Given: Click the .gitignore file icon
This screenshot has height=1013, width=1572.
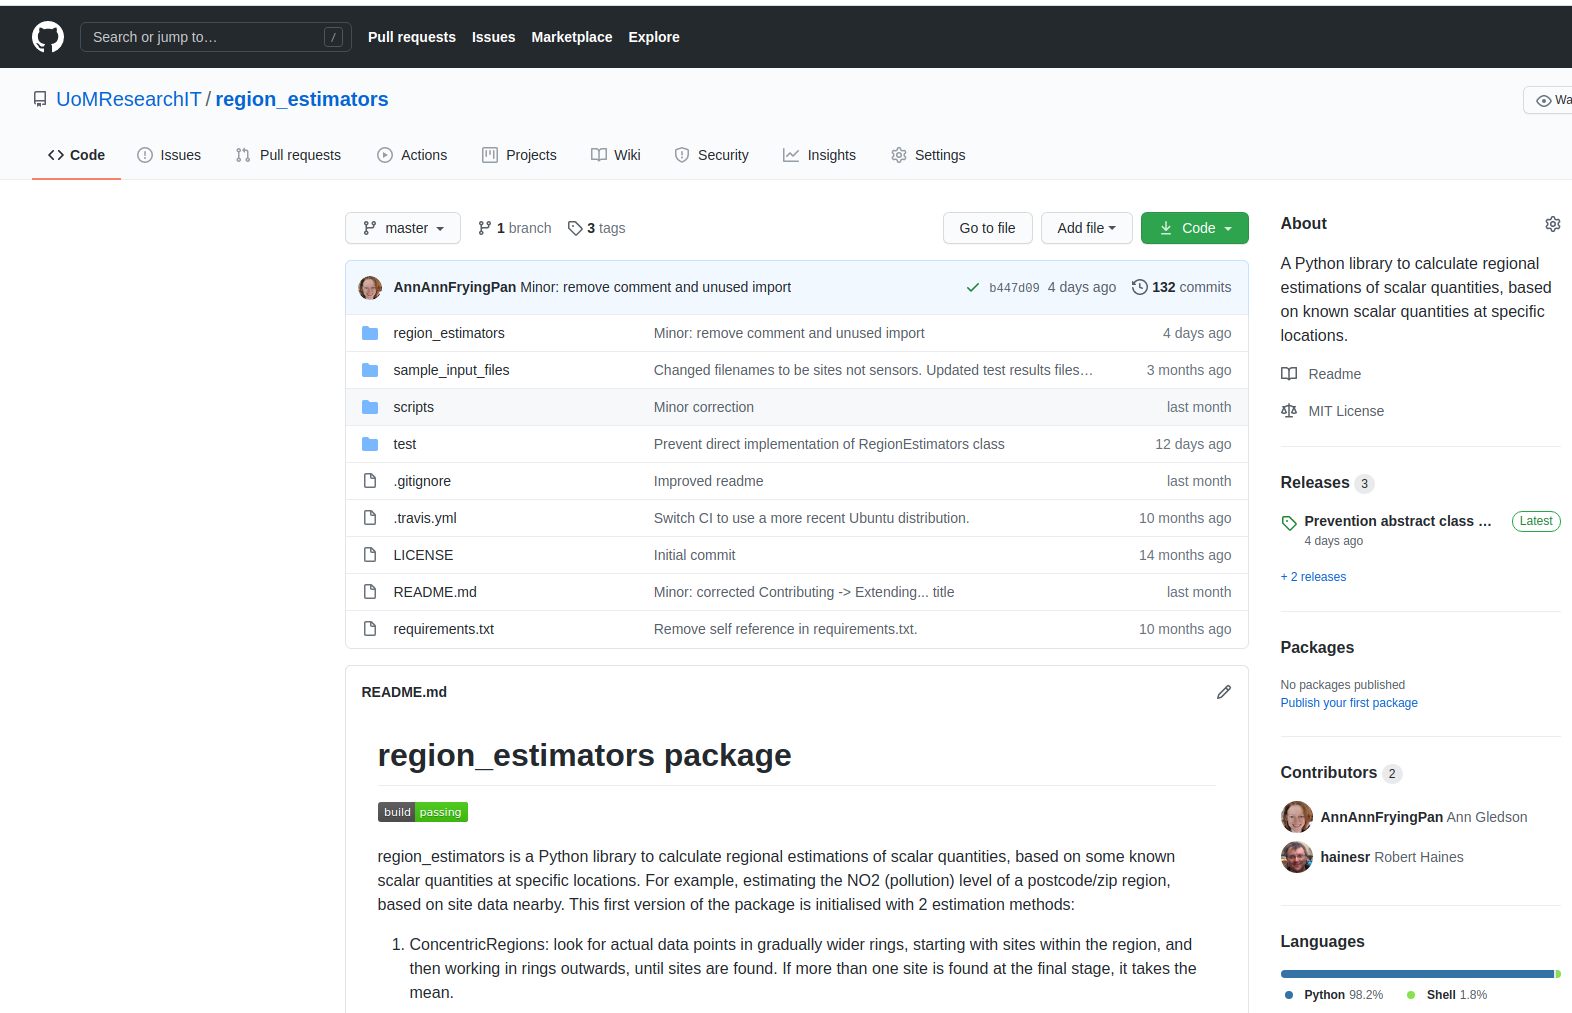Looking at the screenshot, I should [x=370, y=481].
